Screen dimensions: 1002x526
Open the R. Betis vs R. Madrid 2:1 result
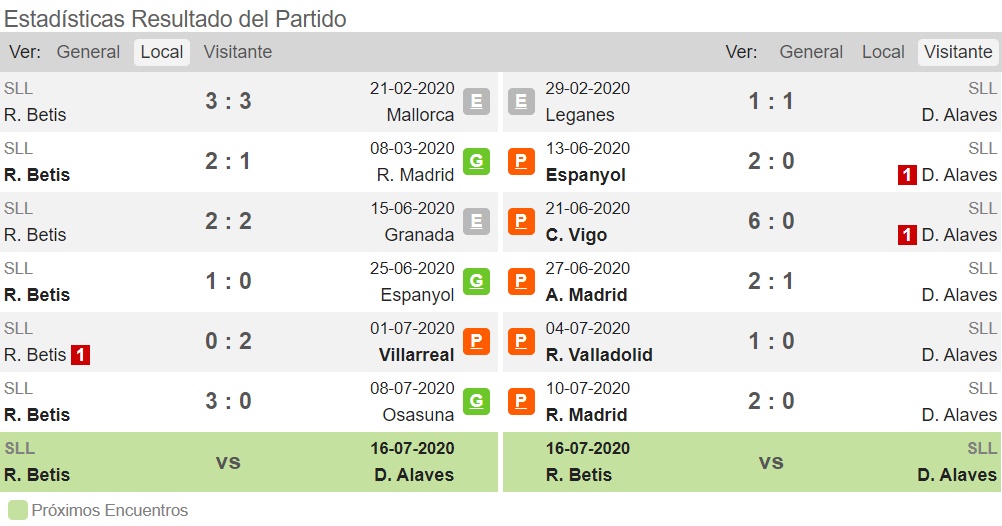tap(228, 162)
